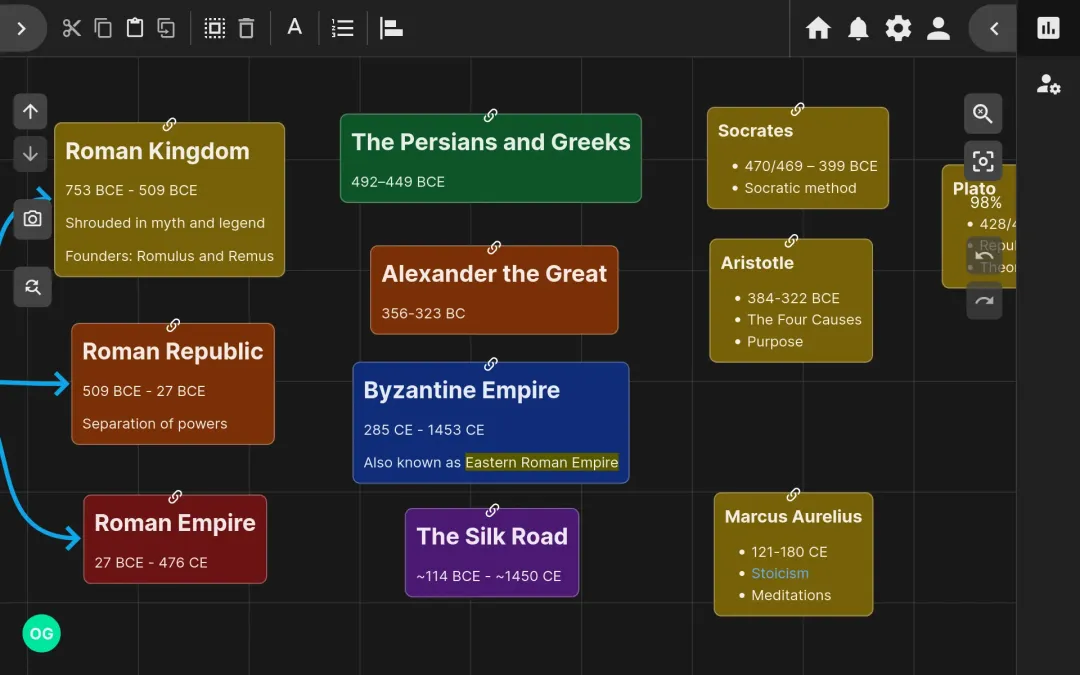Reset zoom with the magnifier button
Viewport: 1080px width, 675px height.
tap(32, 288)
